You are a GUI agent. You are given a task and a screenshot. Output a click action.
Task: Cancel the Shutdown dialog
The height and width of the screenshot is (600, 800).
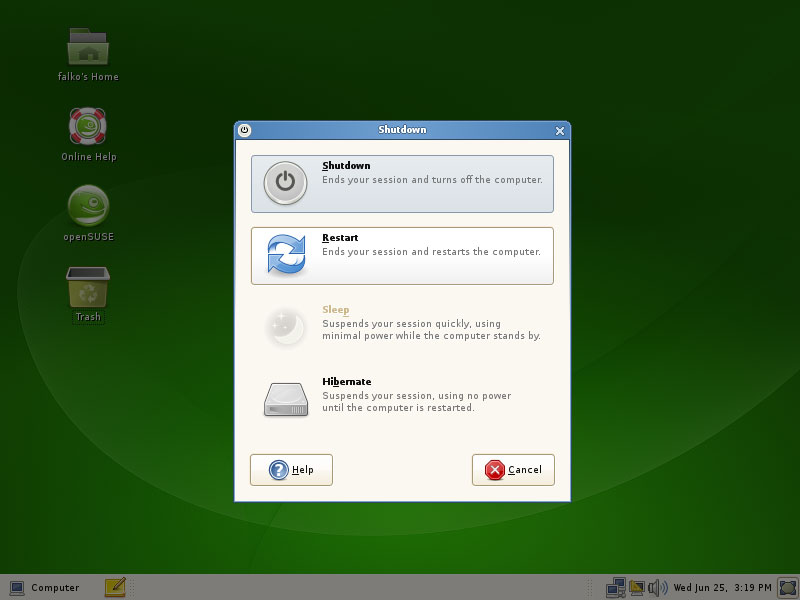[x=513, y=470]
